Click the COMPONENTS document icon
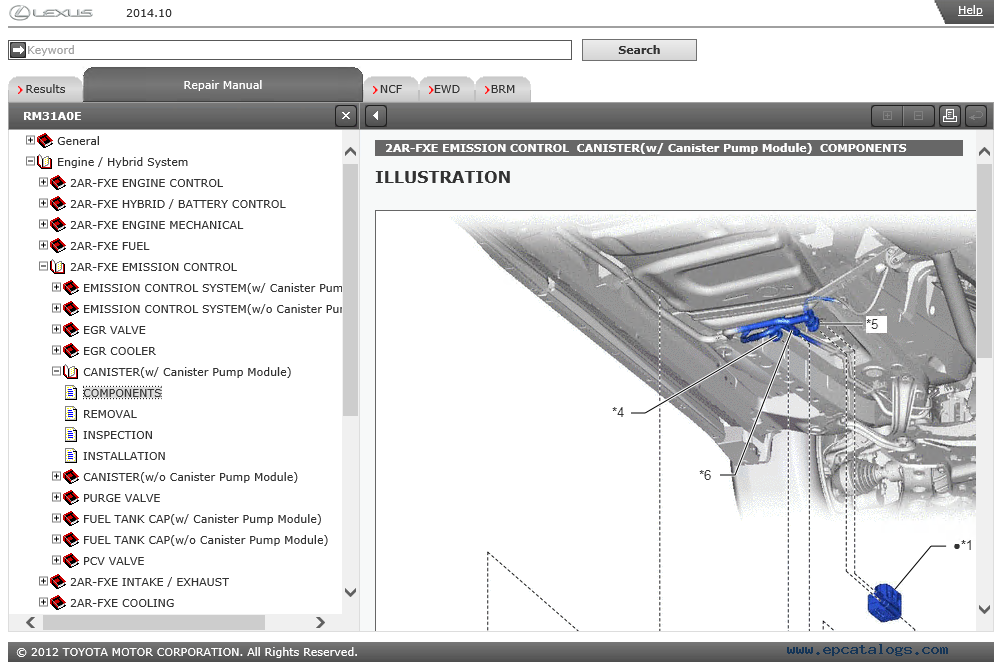Screen dimensions: 999x666 pyautogui.click(x=71, y=393)
